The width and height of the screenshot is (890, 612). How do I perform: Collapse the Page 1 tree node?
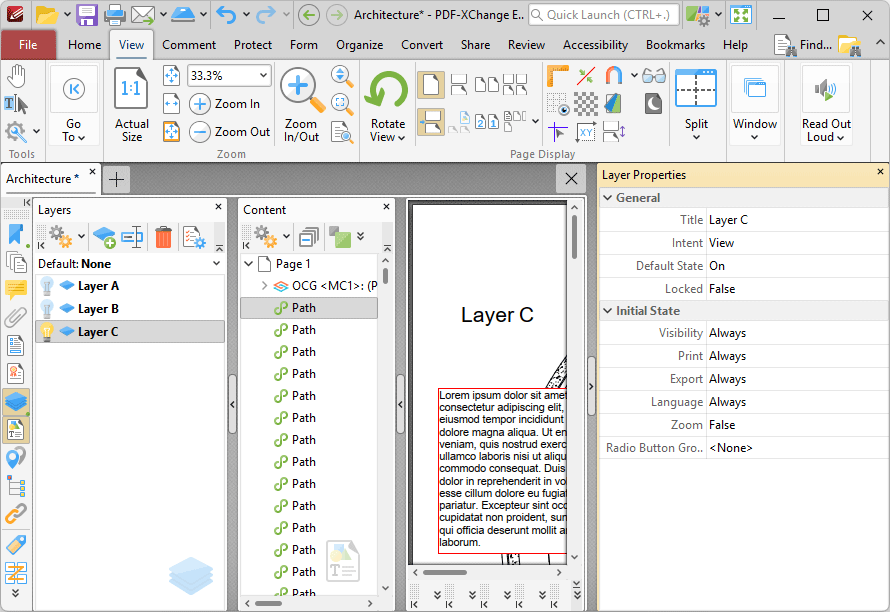click(249, 264)
